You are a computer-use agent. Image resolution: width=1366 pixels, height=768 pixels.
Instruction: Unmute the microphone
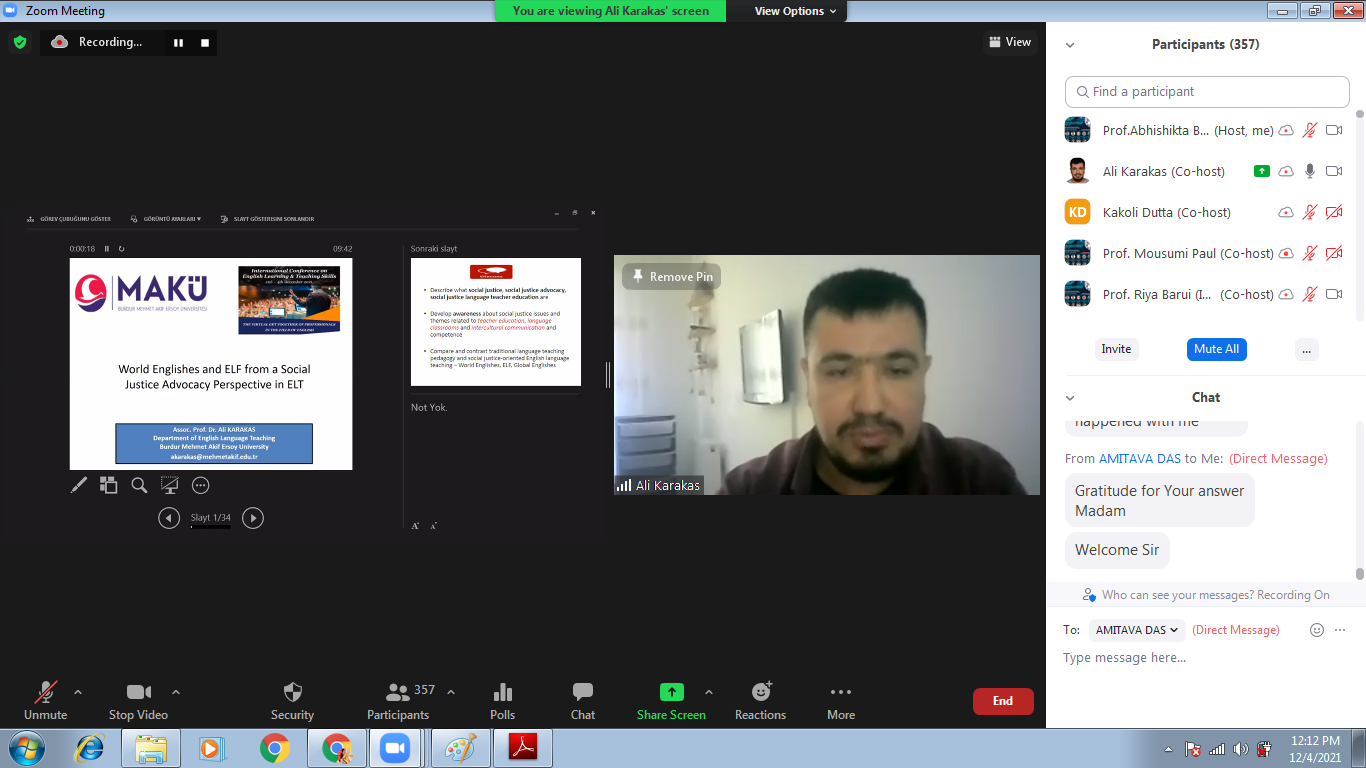pyautogui.click(x=45, y=692)
